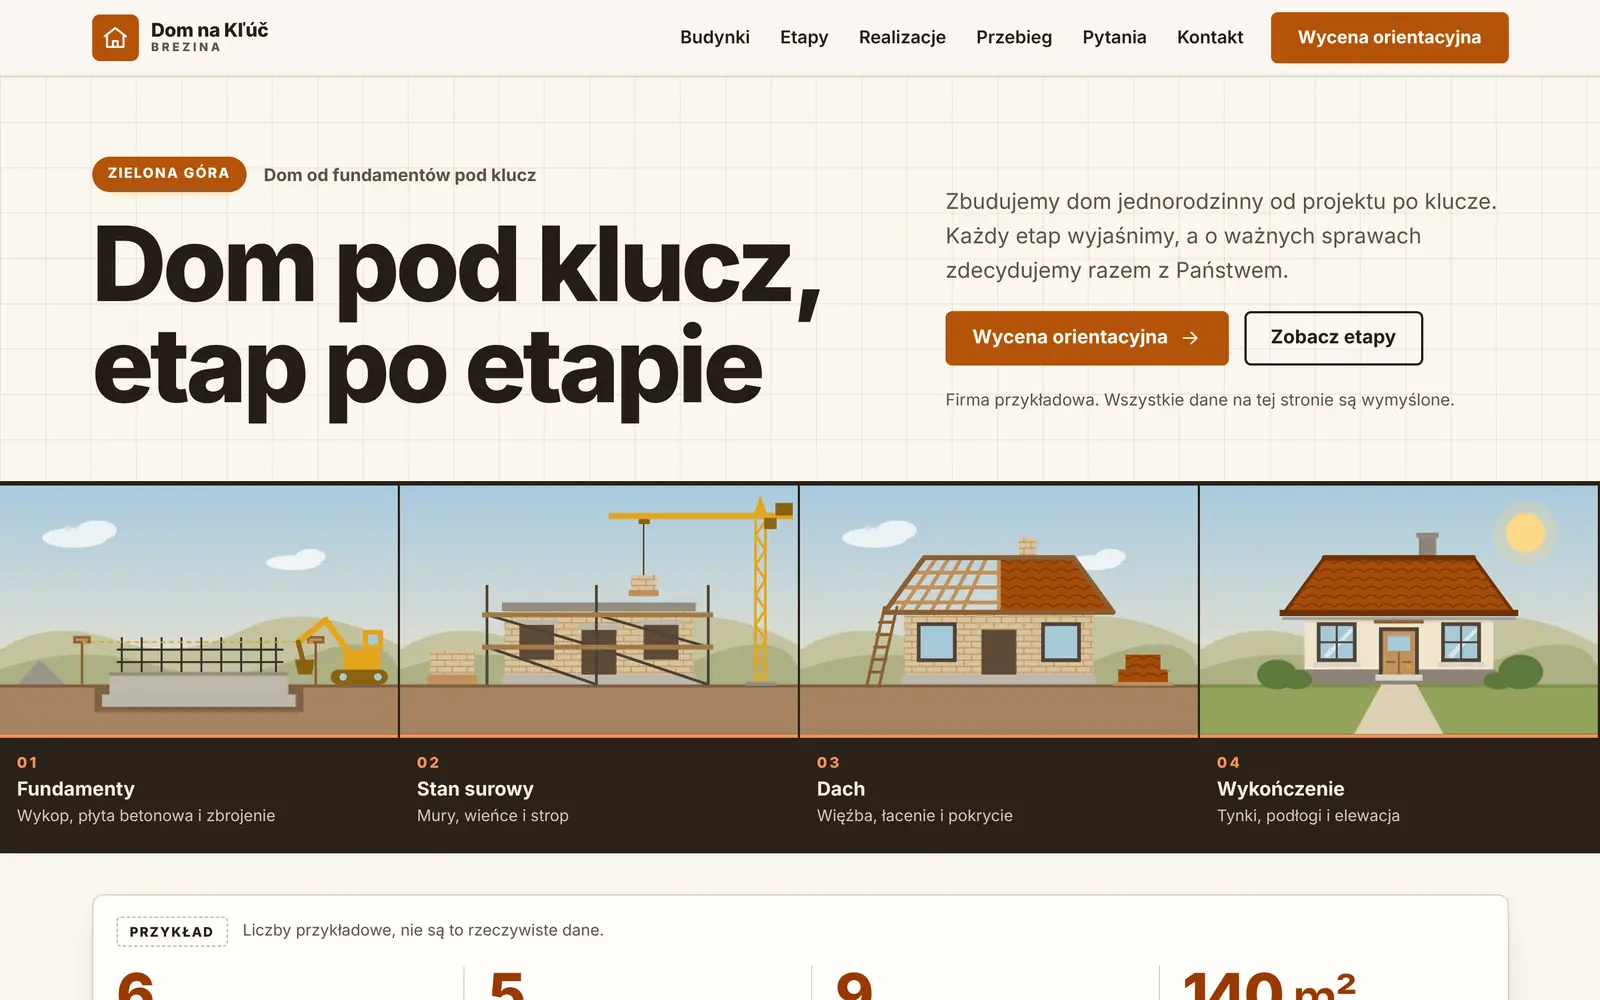Click the Zielona Góra location badge
The width and height of the screenshot is (1600, 1000).
[x=169, y=174]
